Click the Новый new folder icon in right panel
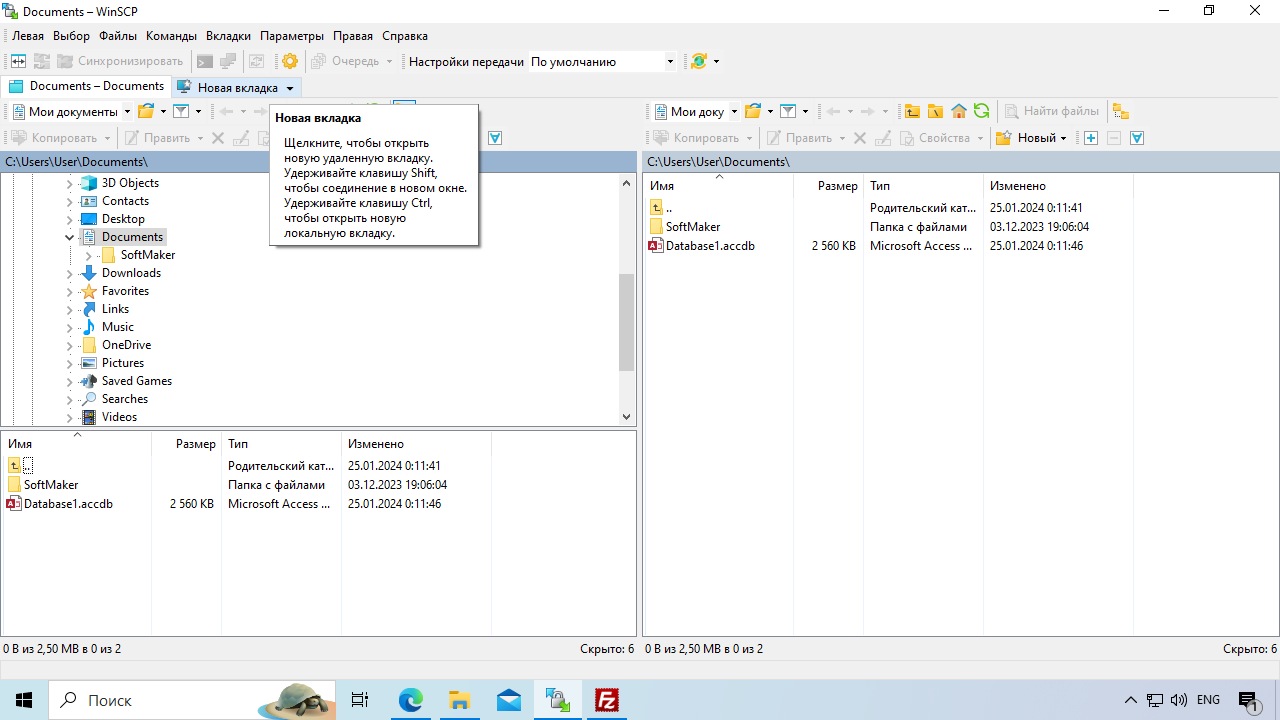This screenshot has height=720, width=1280. point(1003,138)
